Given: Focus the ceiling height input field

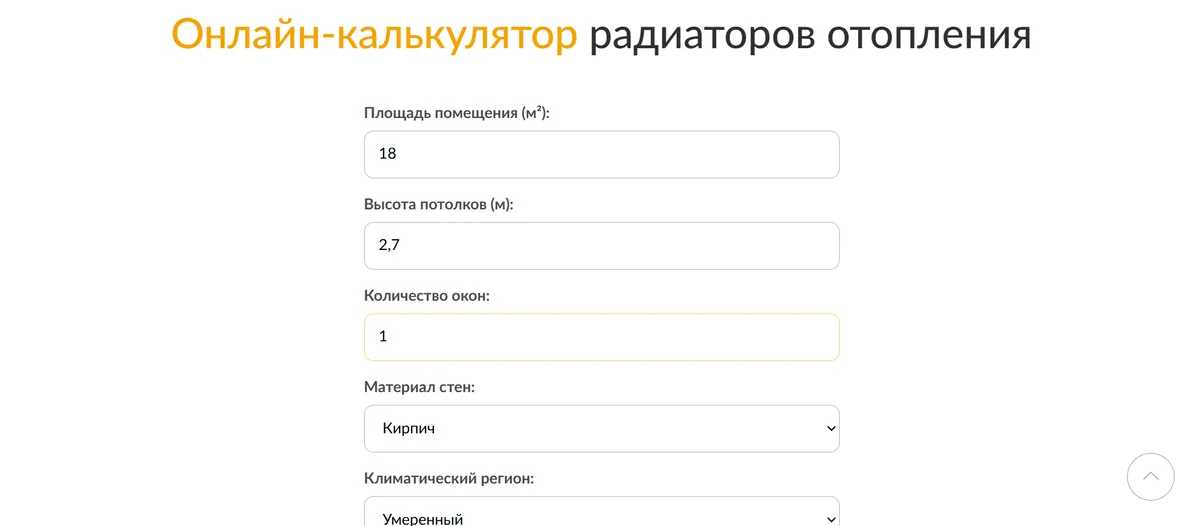Looking at the screenshot, I should click(601, 246).
